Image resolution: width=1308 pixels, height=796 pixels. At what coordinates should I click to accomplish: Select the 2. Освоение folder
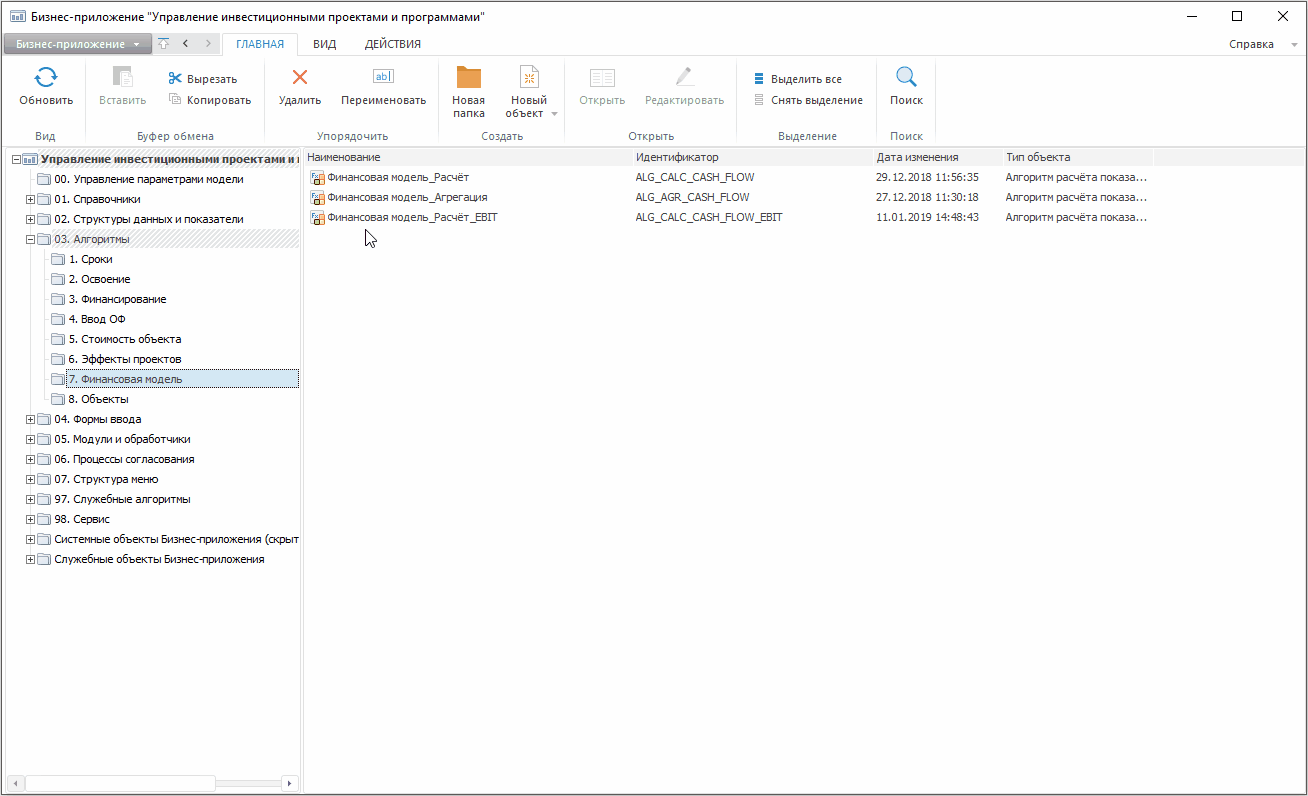(99, 279)
